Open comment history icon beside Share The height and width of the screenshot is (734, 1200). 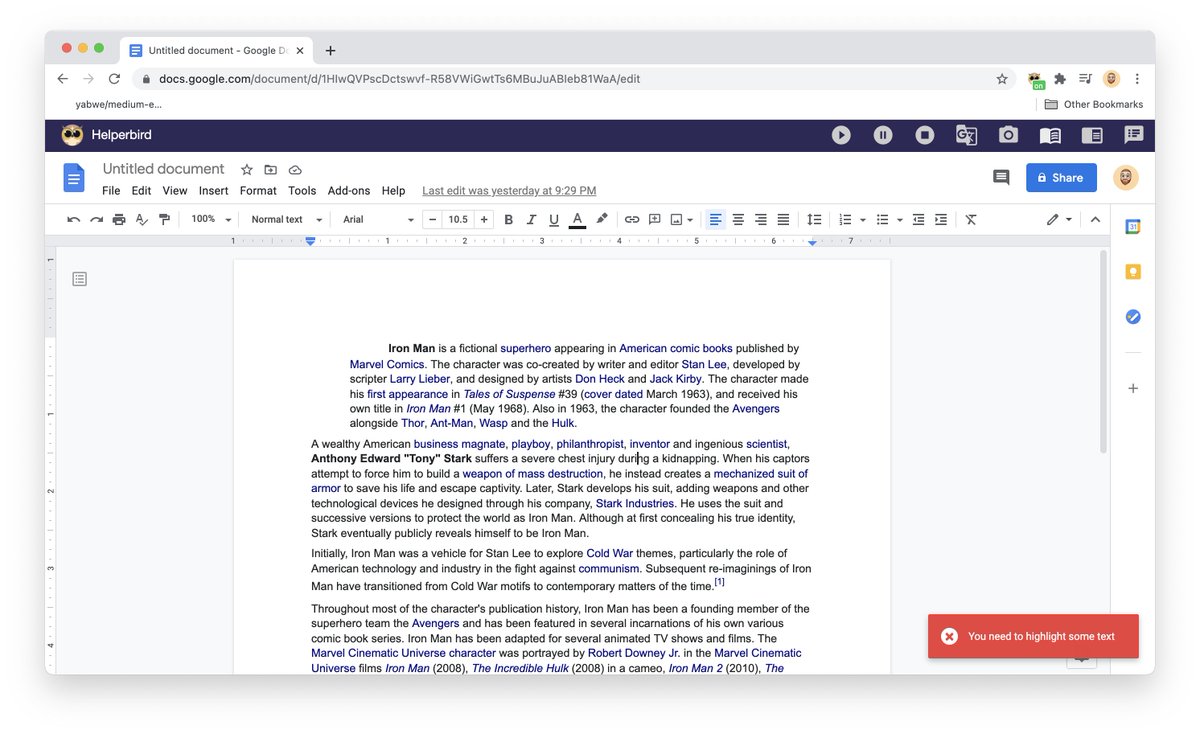tap(1001, 177)
